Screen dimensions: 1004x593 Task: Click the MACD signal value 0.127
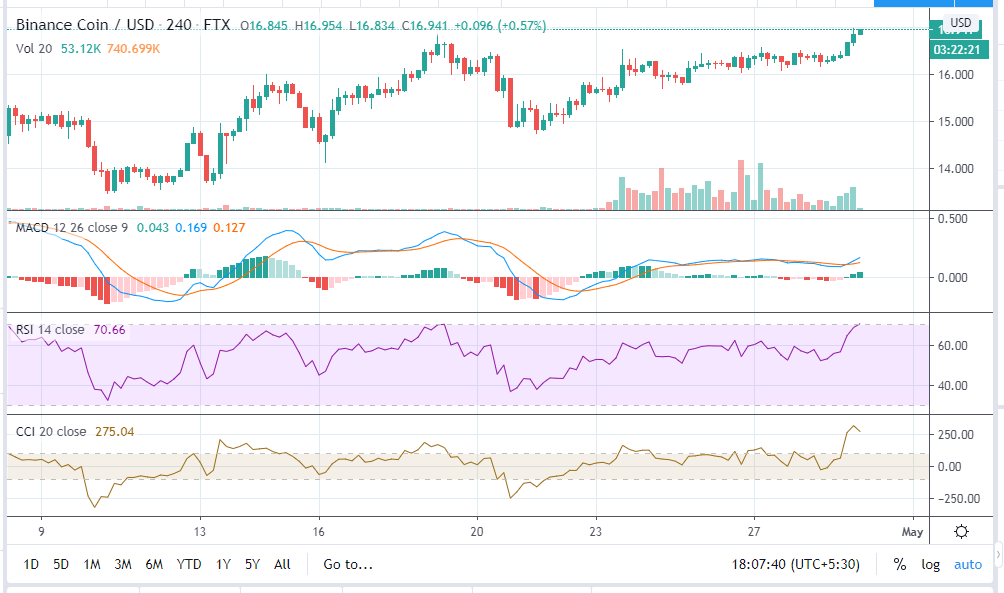pyautogui.click(x=229, y=227)
